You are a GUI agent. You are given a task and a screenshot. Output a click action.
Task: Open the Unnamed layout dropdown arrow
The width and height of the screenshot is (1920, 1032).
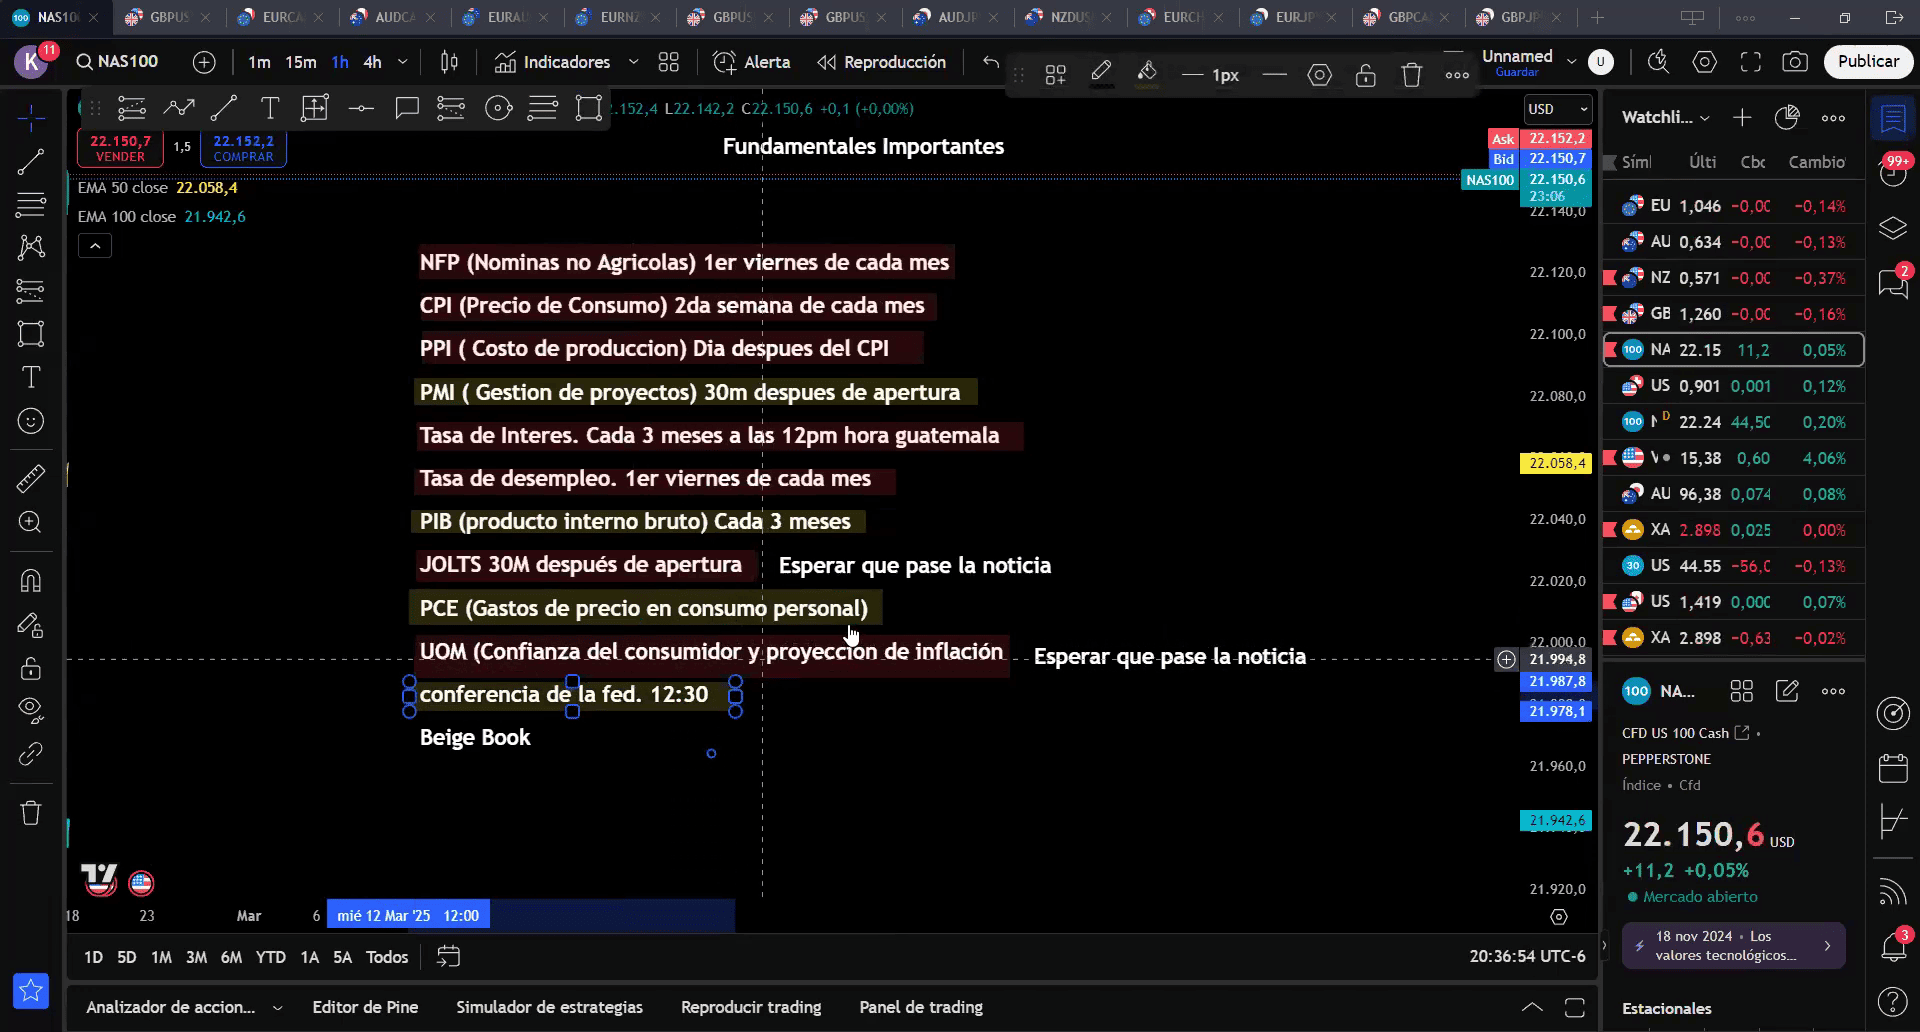pyautogui.click(x=1571, y=61)
